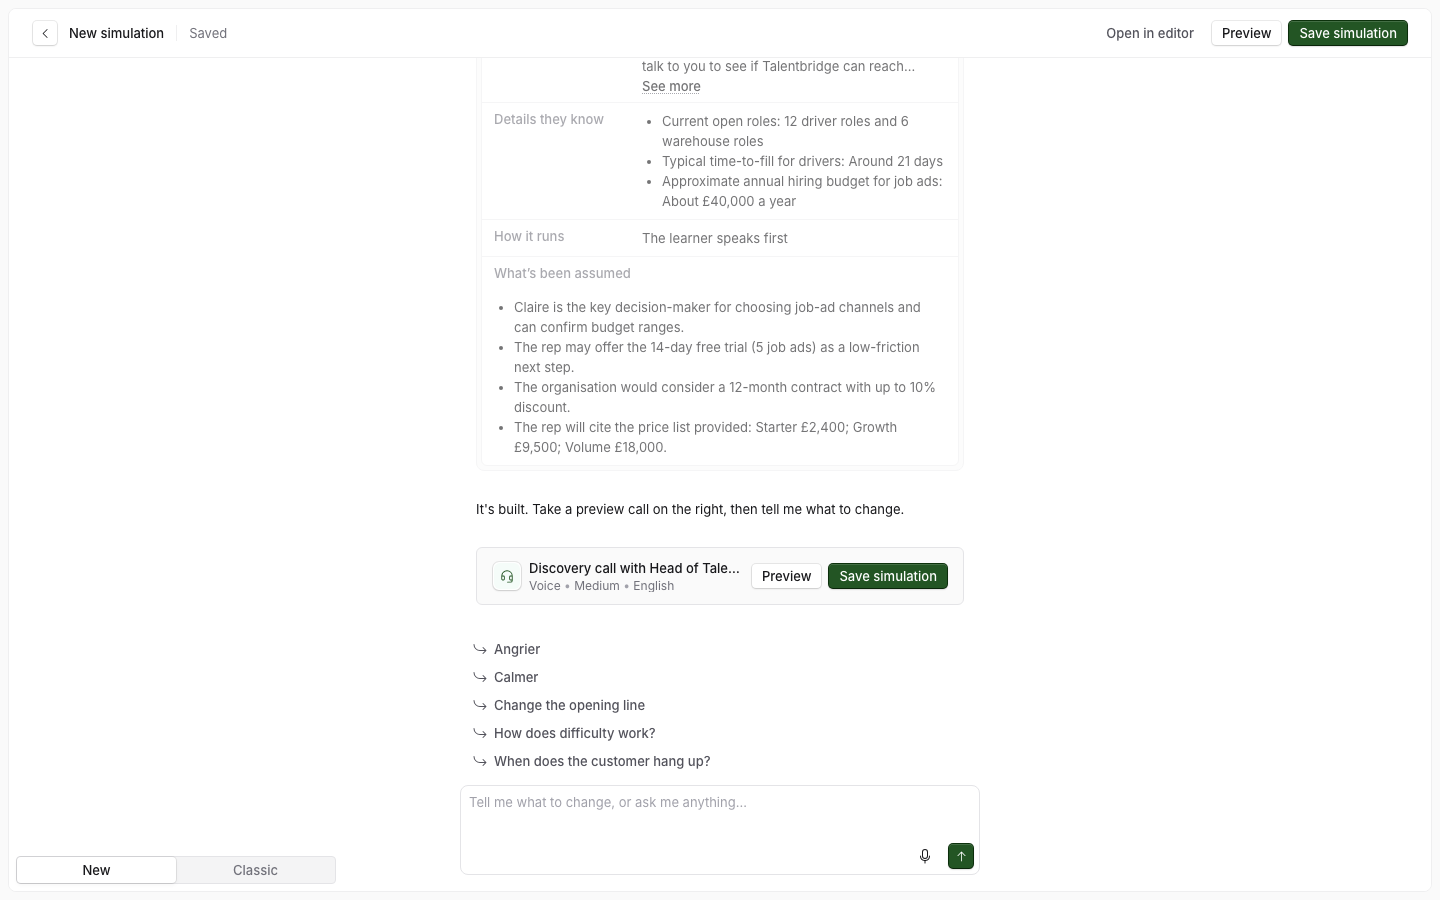The image size is (1440, 900).
Task: Click the What's been assumed heading
Action: coord(562,273)
